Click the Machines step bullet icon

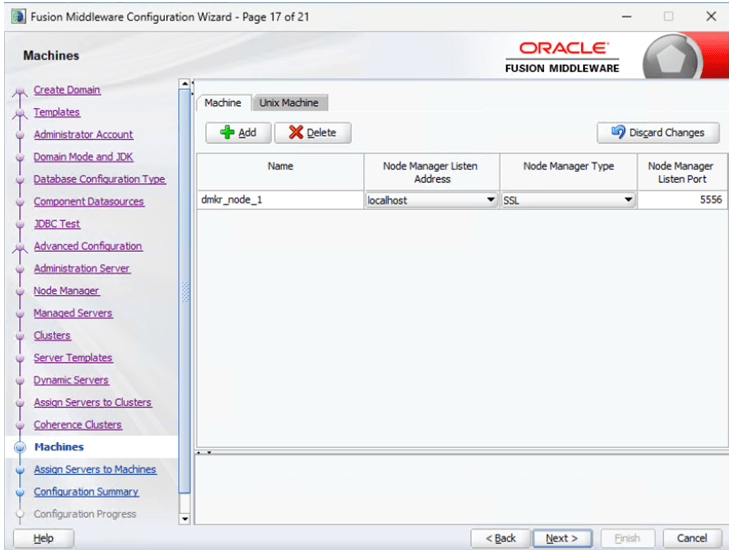point(20,447)
